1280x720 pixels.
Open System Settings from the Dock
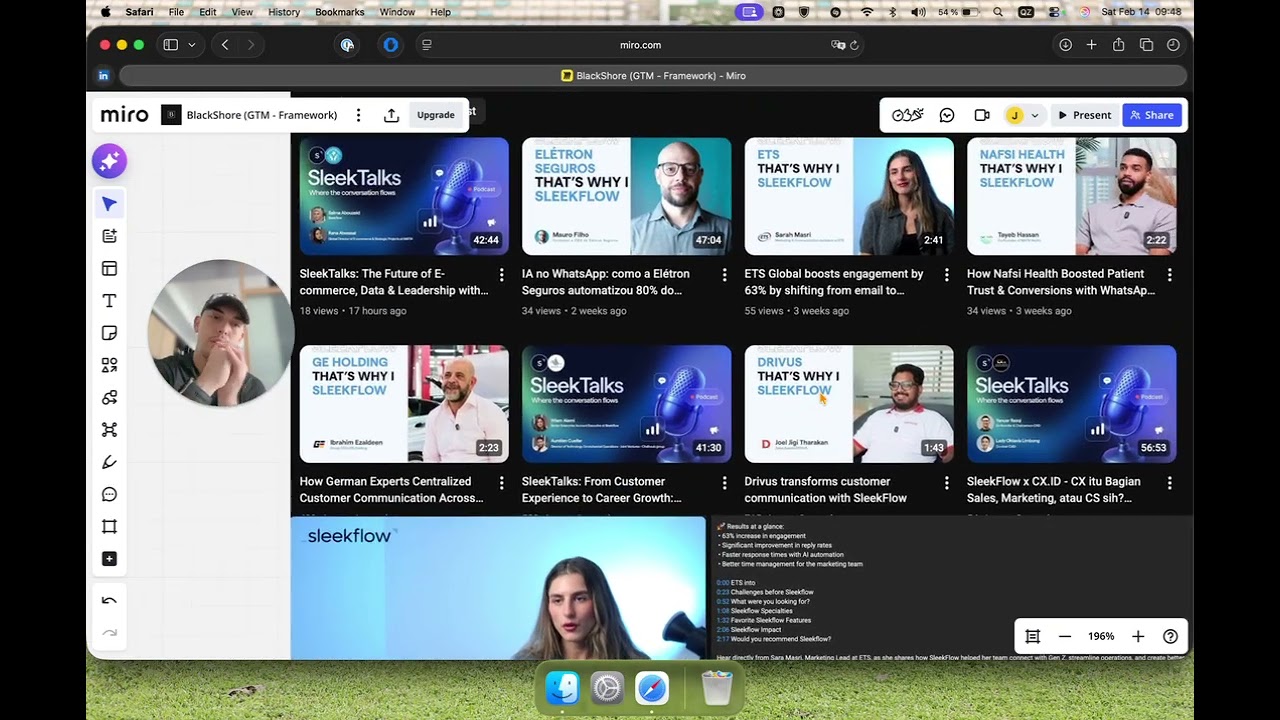pos(608,688)
